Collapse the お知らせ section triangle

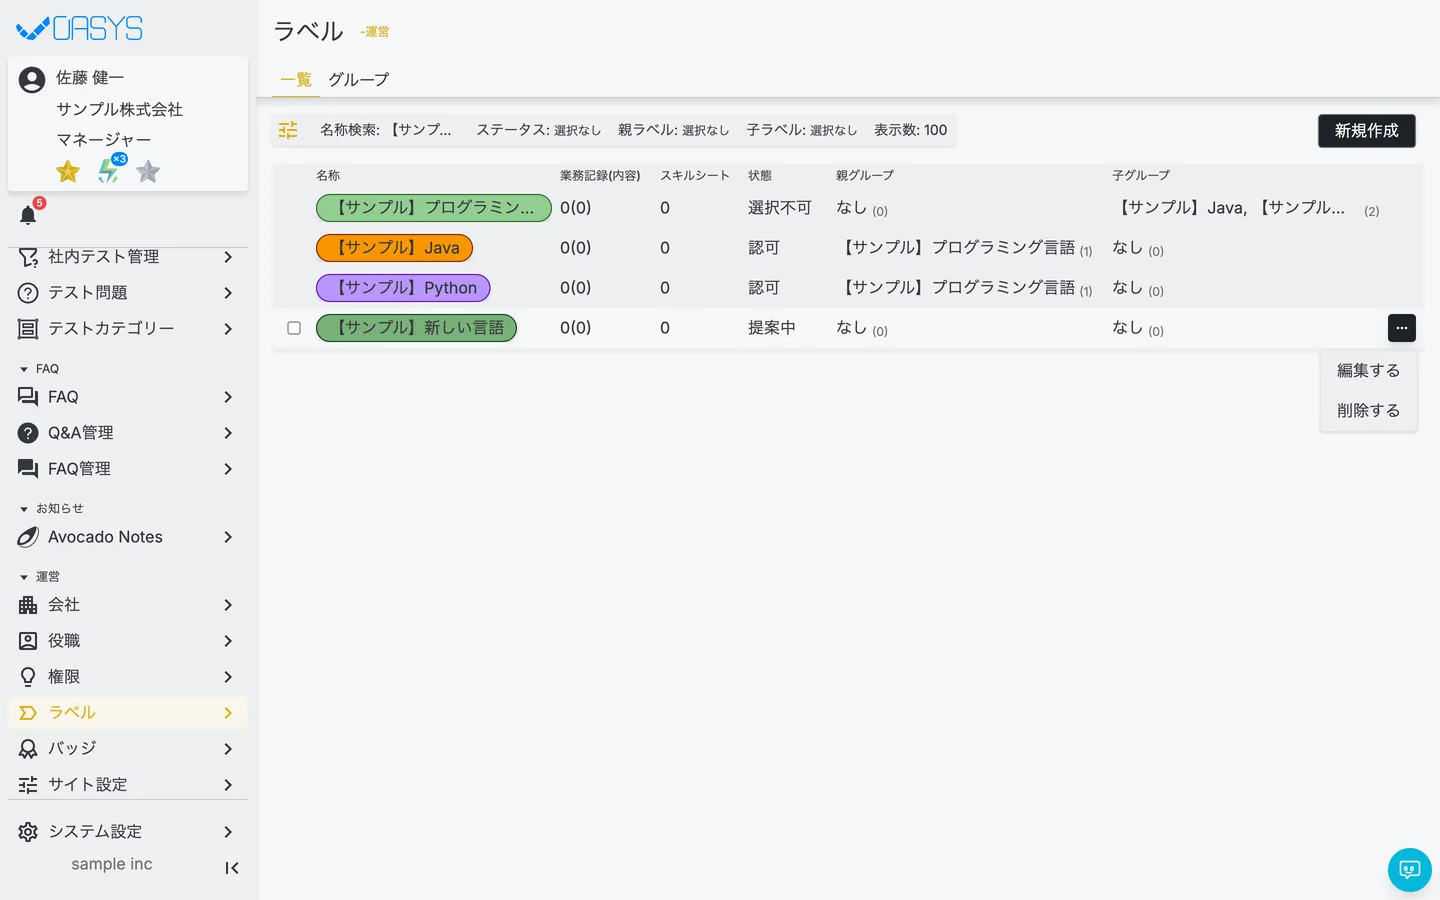tap(24, 509)
